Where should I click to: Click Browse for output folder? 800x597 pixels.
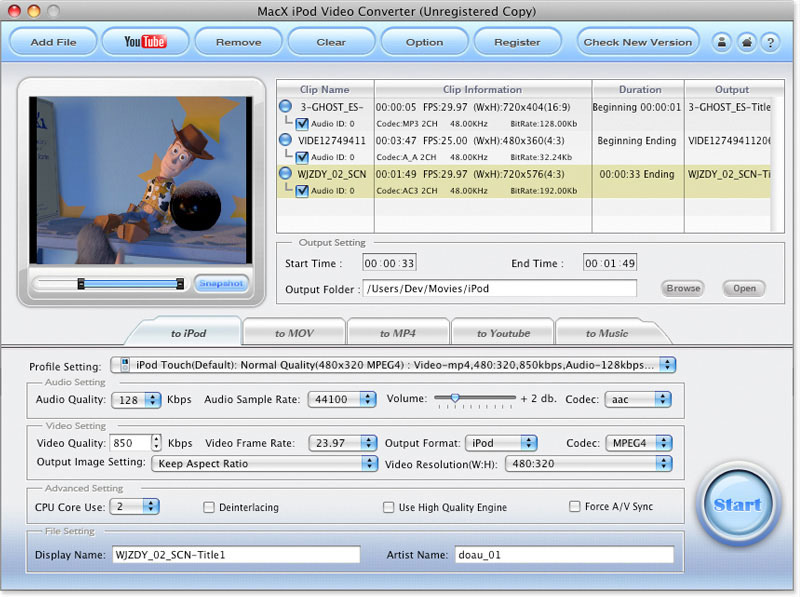pos(683,288)
